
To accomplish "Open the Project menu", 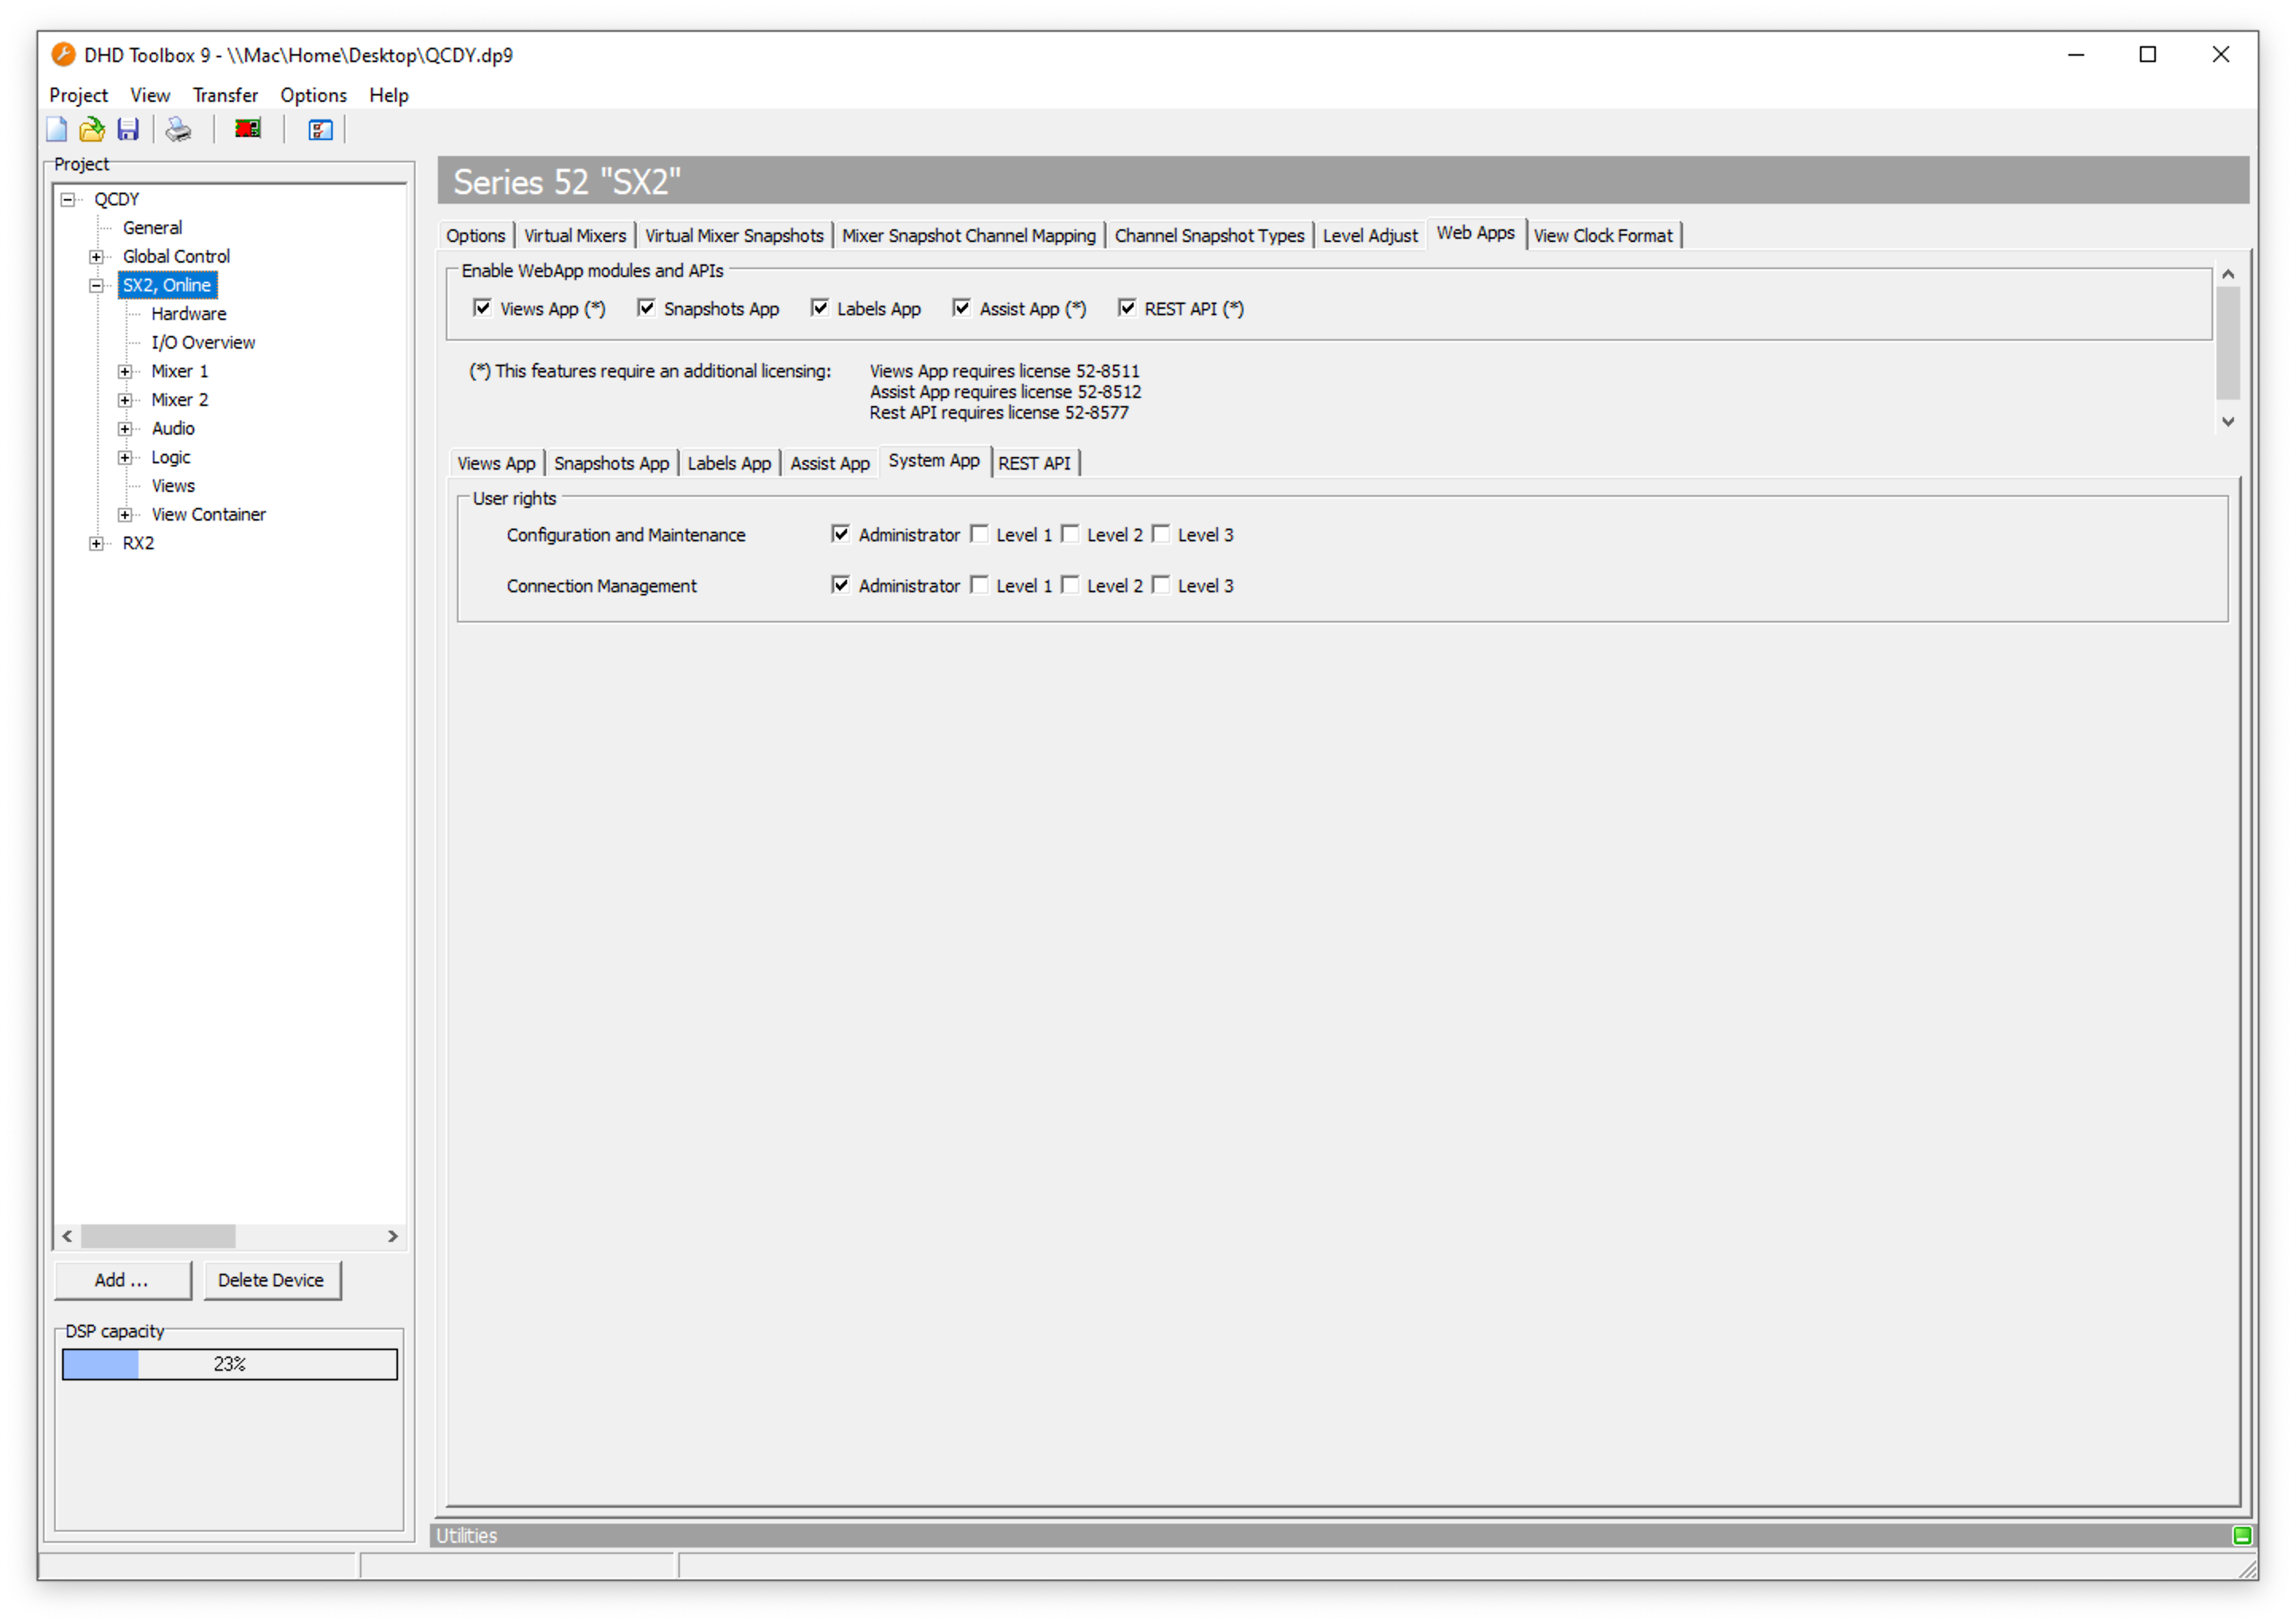I will click(78, 95).
